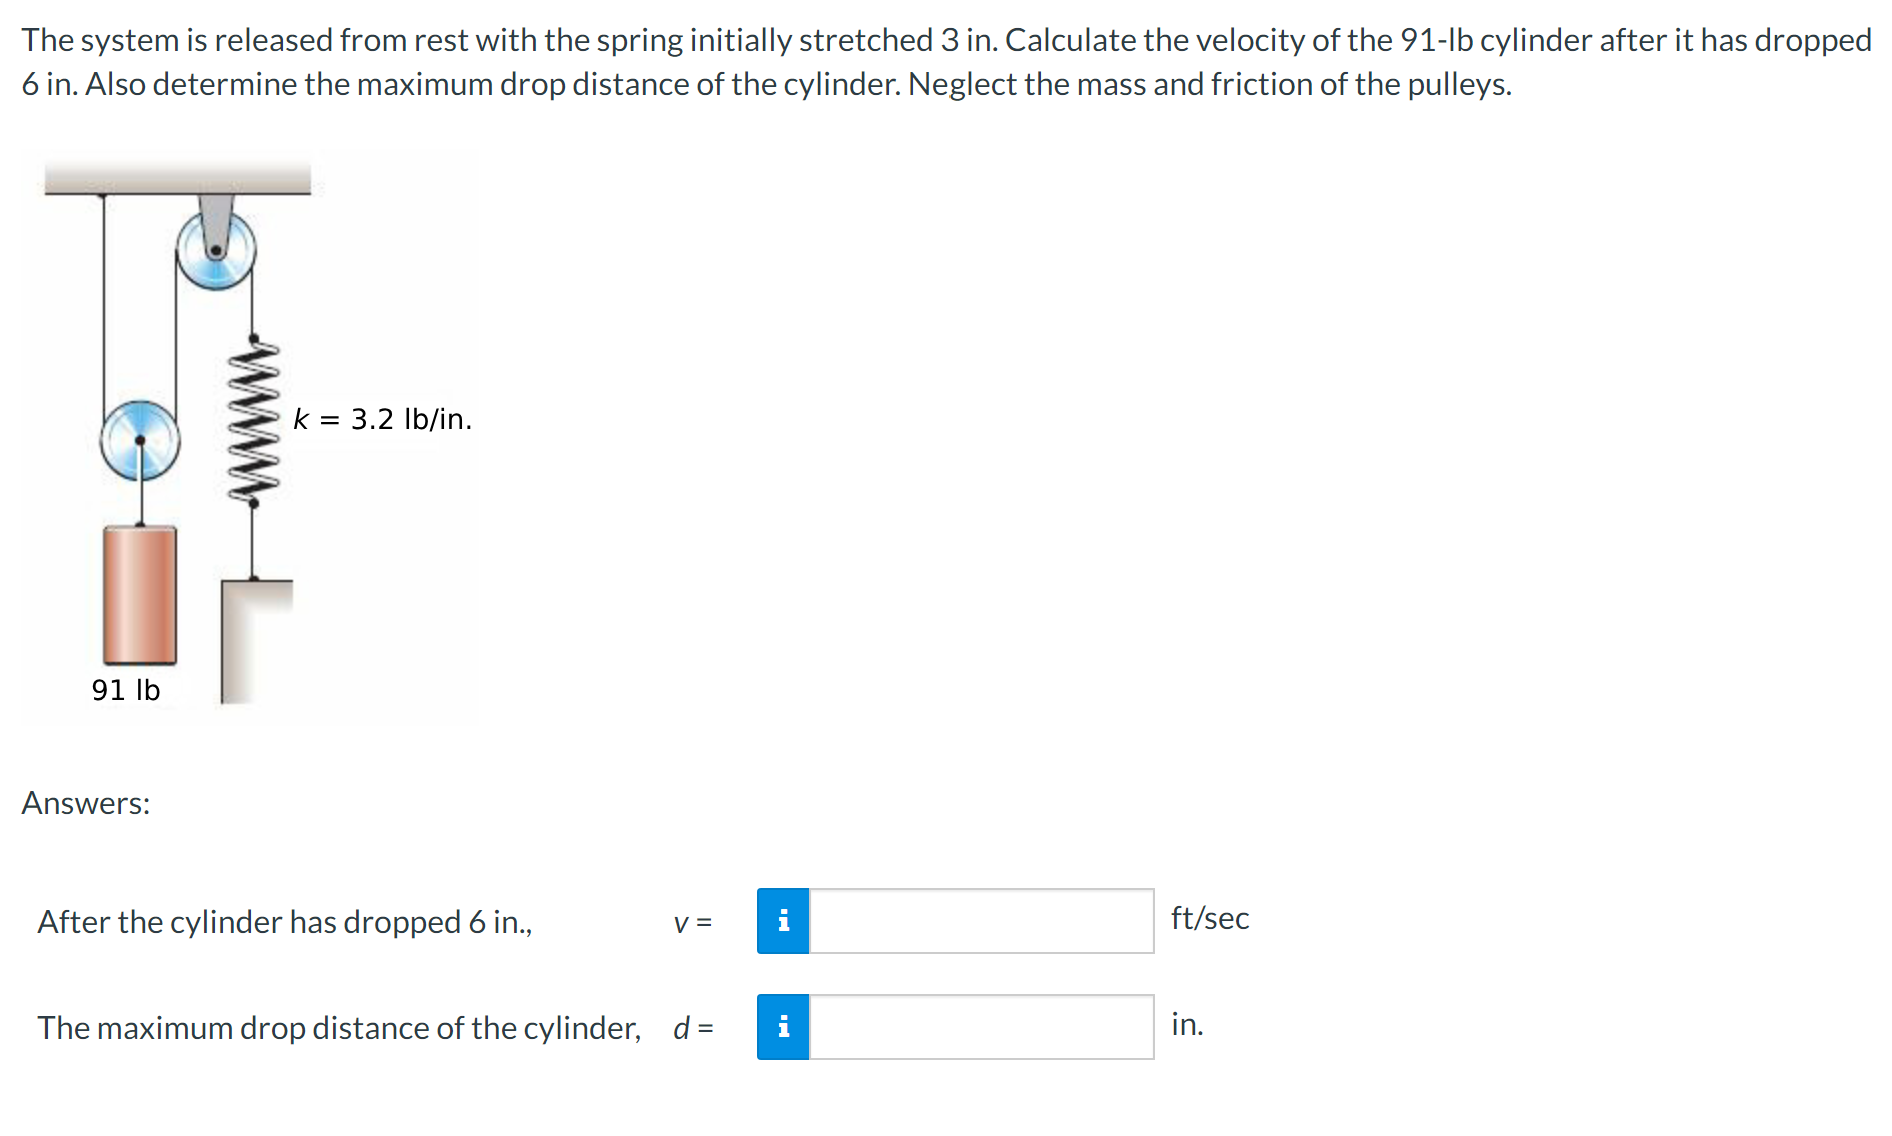Click the velocity answer input box

(x=980, y=921)
